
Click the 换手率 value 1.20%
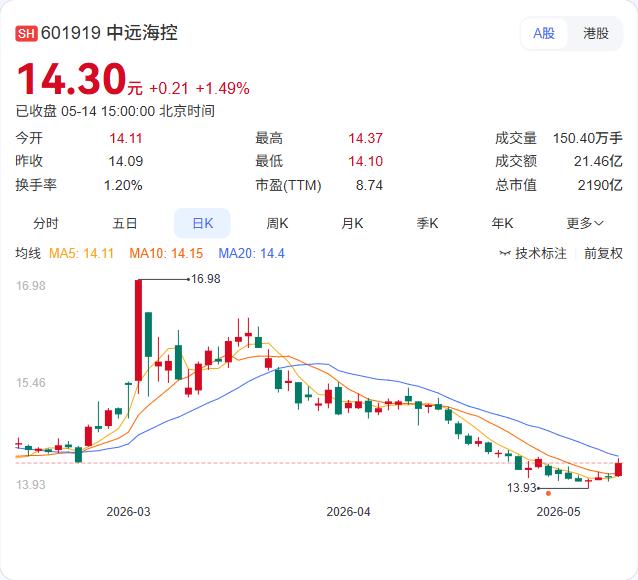pos(123,185)
